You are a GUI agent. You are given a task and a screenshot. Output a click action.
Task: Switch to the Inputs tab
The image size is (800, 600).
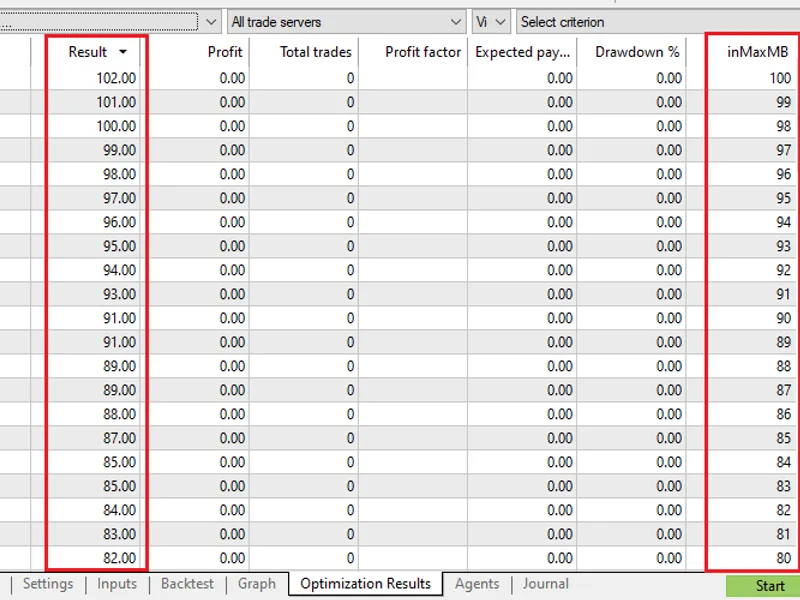click(117, 584)
